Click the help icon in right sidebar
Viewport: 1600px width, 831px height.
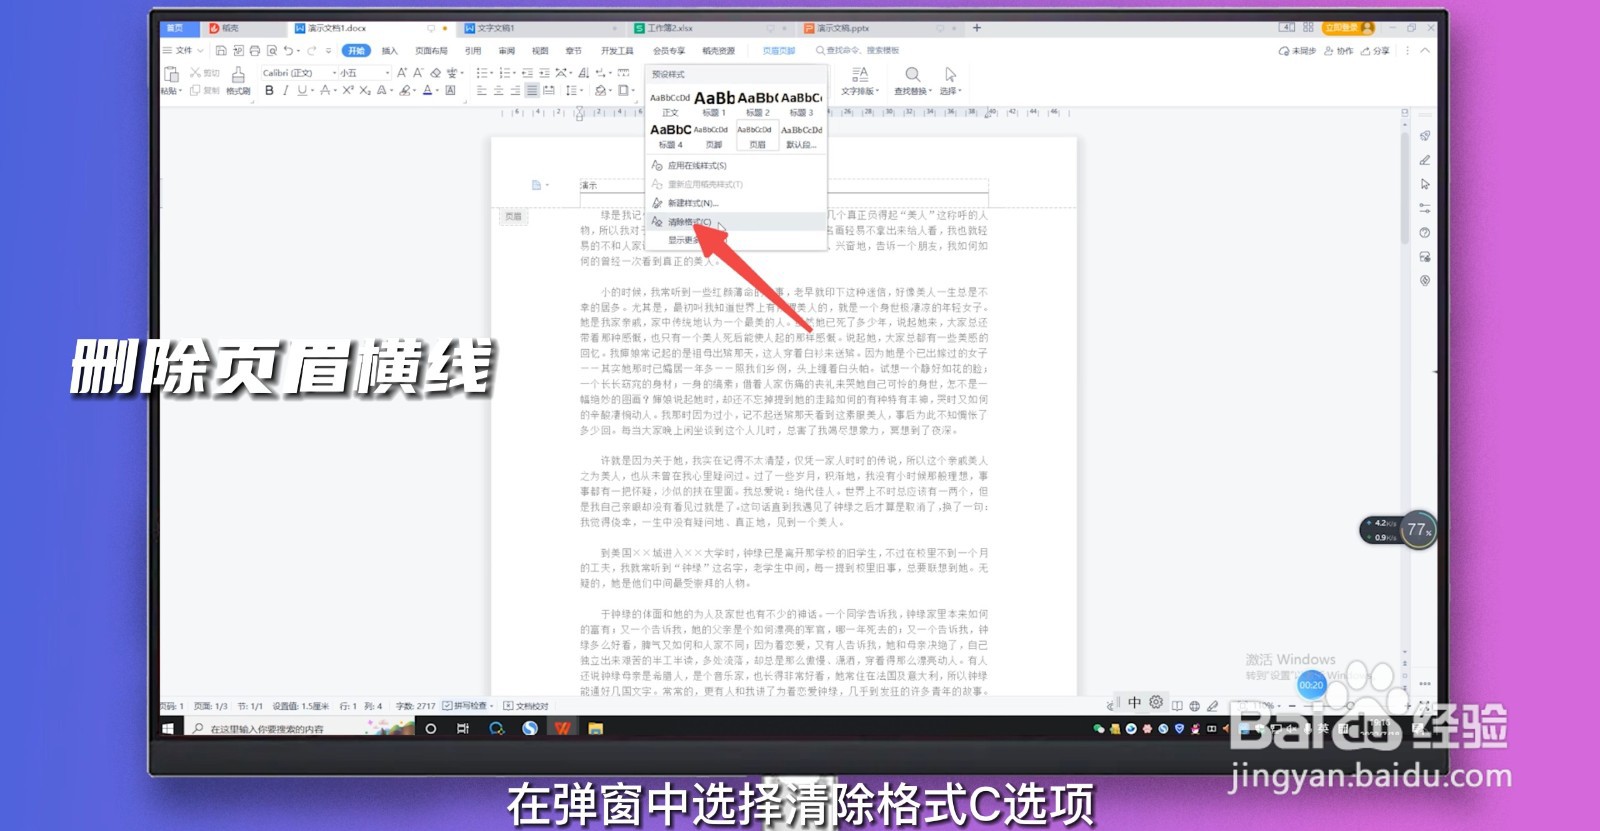tap(1425, 232)
